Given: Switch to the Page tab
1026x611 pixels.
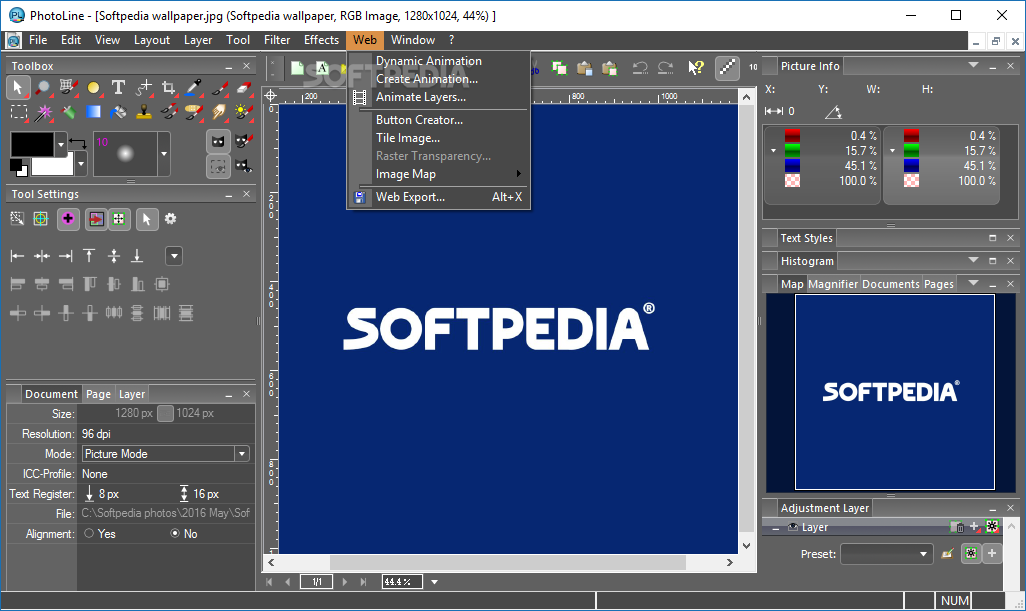Looking at the screenshot, I should click(98, 394).
